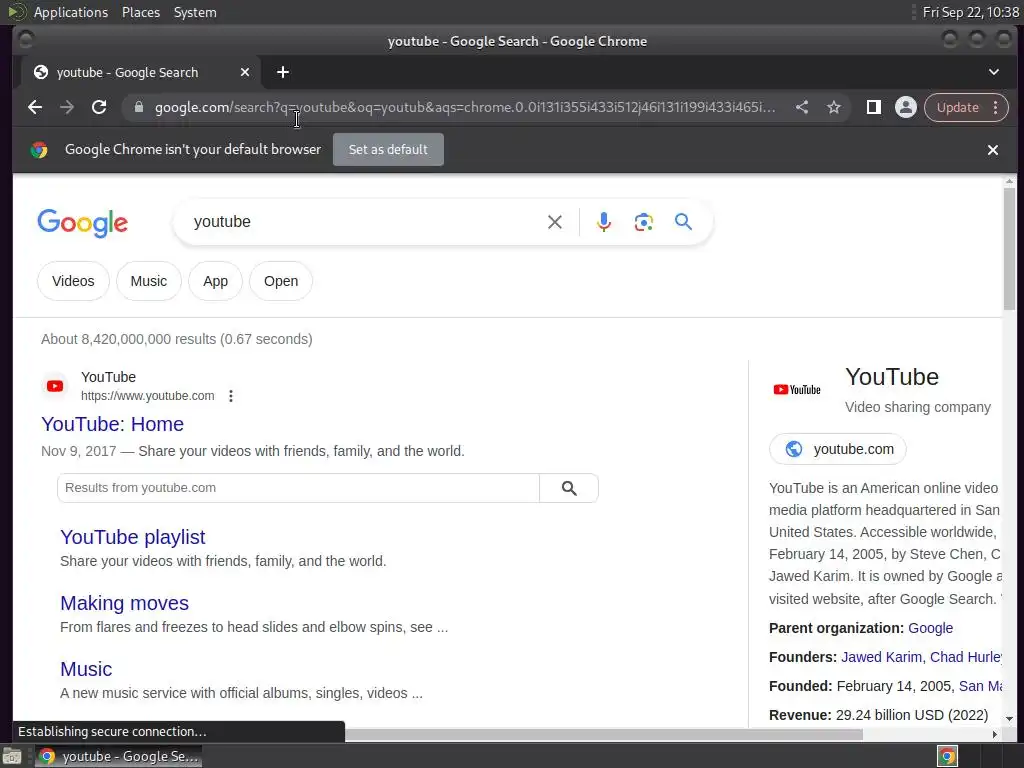This screenshot has width=1024, height=768.
Task: Click the Update button in Chrome toolbar
Action: point(957,107)
